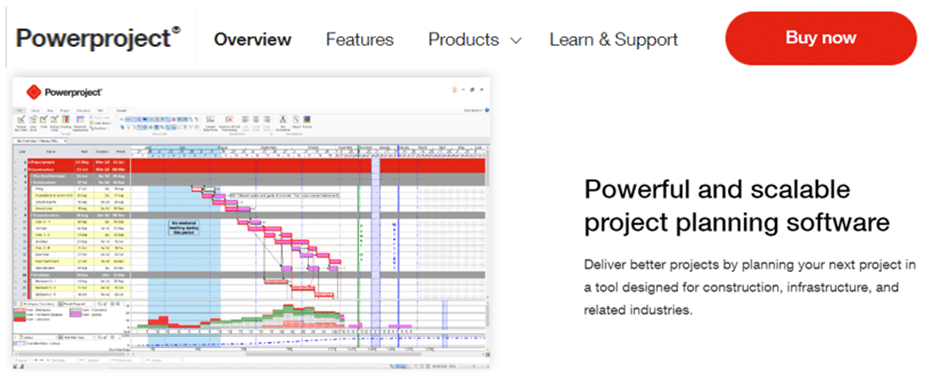Click the red Powerproject diamond logo icon
The height and width of the screenshot is (388, 932).
point(34,92)
